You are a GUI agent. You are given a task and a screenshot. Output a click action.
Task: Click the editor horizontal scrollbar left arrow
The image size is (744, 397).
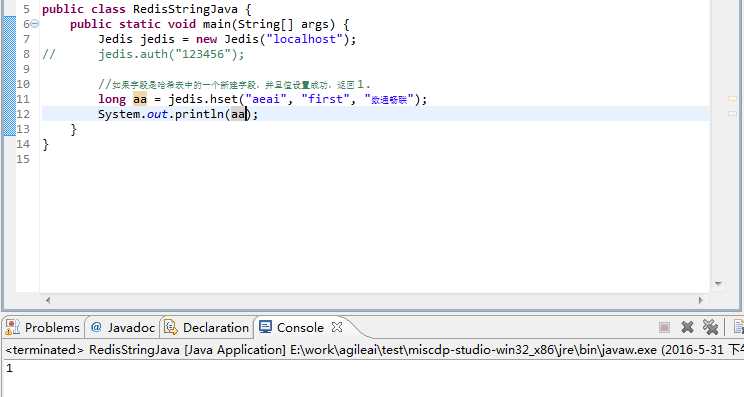click(x=48, y=300)
